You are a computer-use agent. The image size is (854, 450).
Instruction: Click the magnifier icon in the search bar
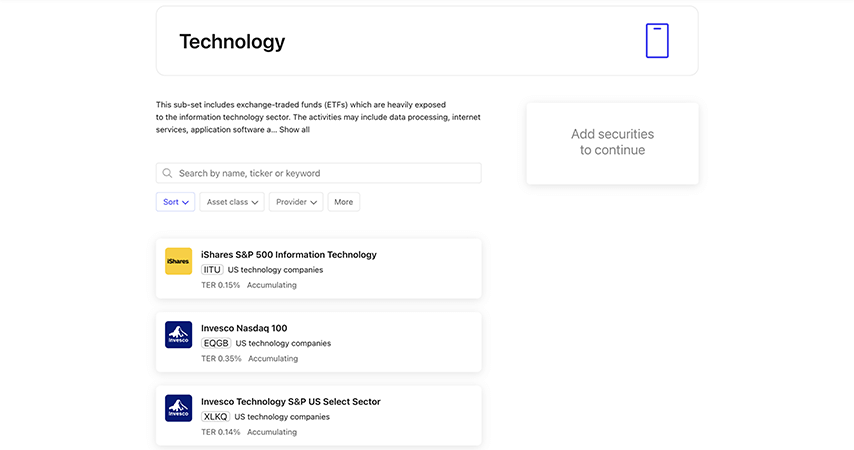tap(168, 173)
